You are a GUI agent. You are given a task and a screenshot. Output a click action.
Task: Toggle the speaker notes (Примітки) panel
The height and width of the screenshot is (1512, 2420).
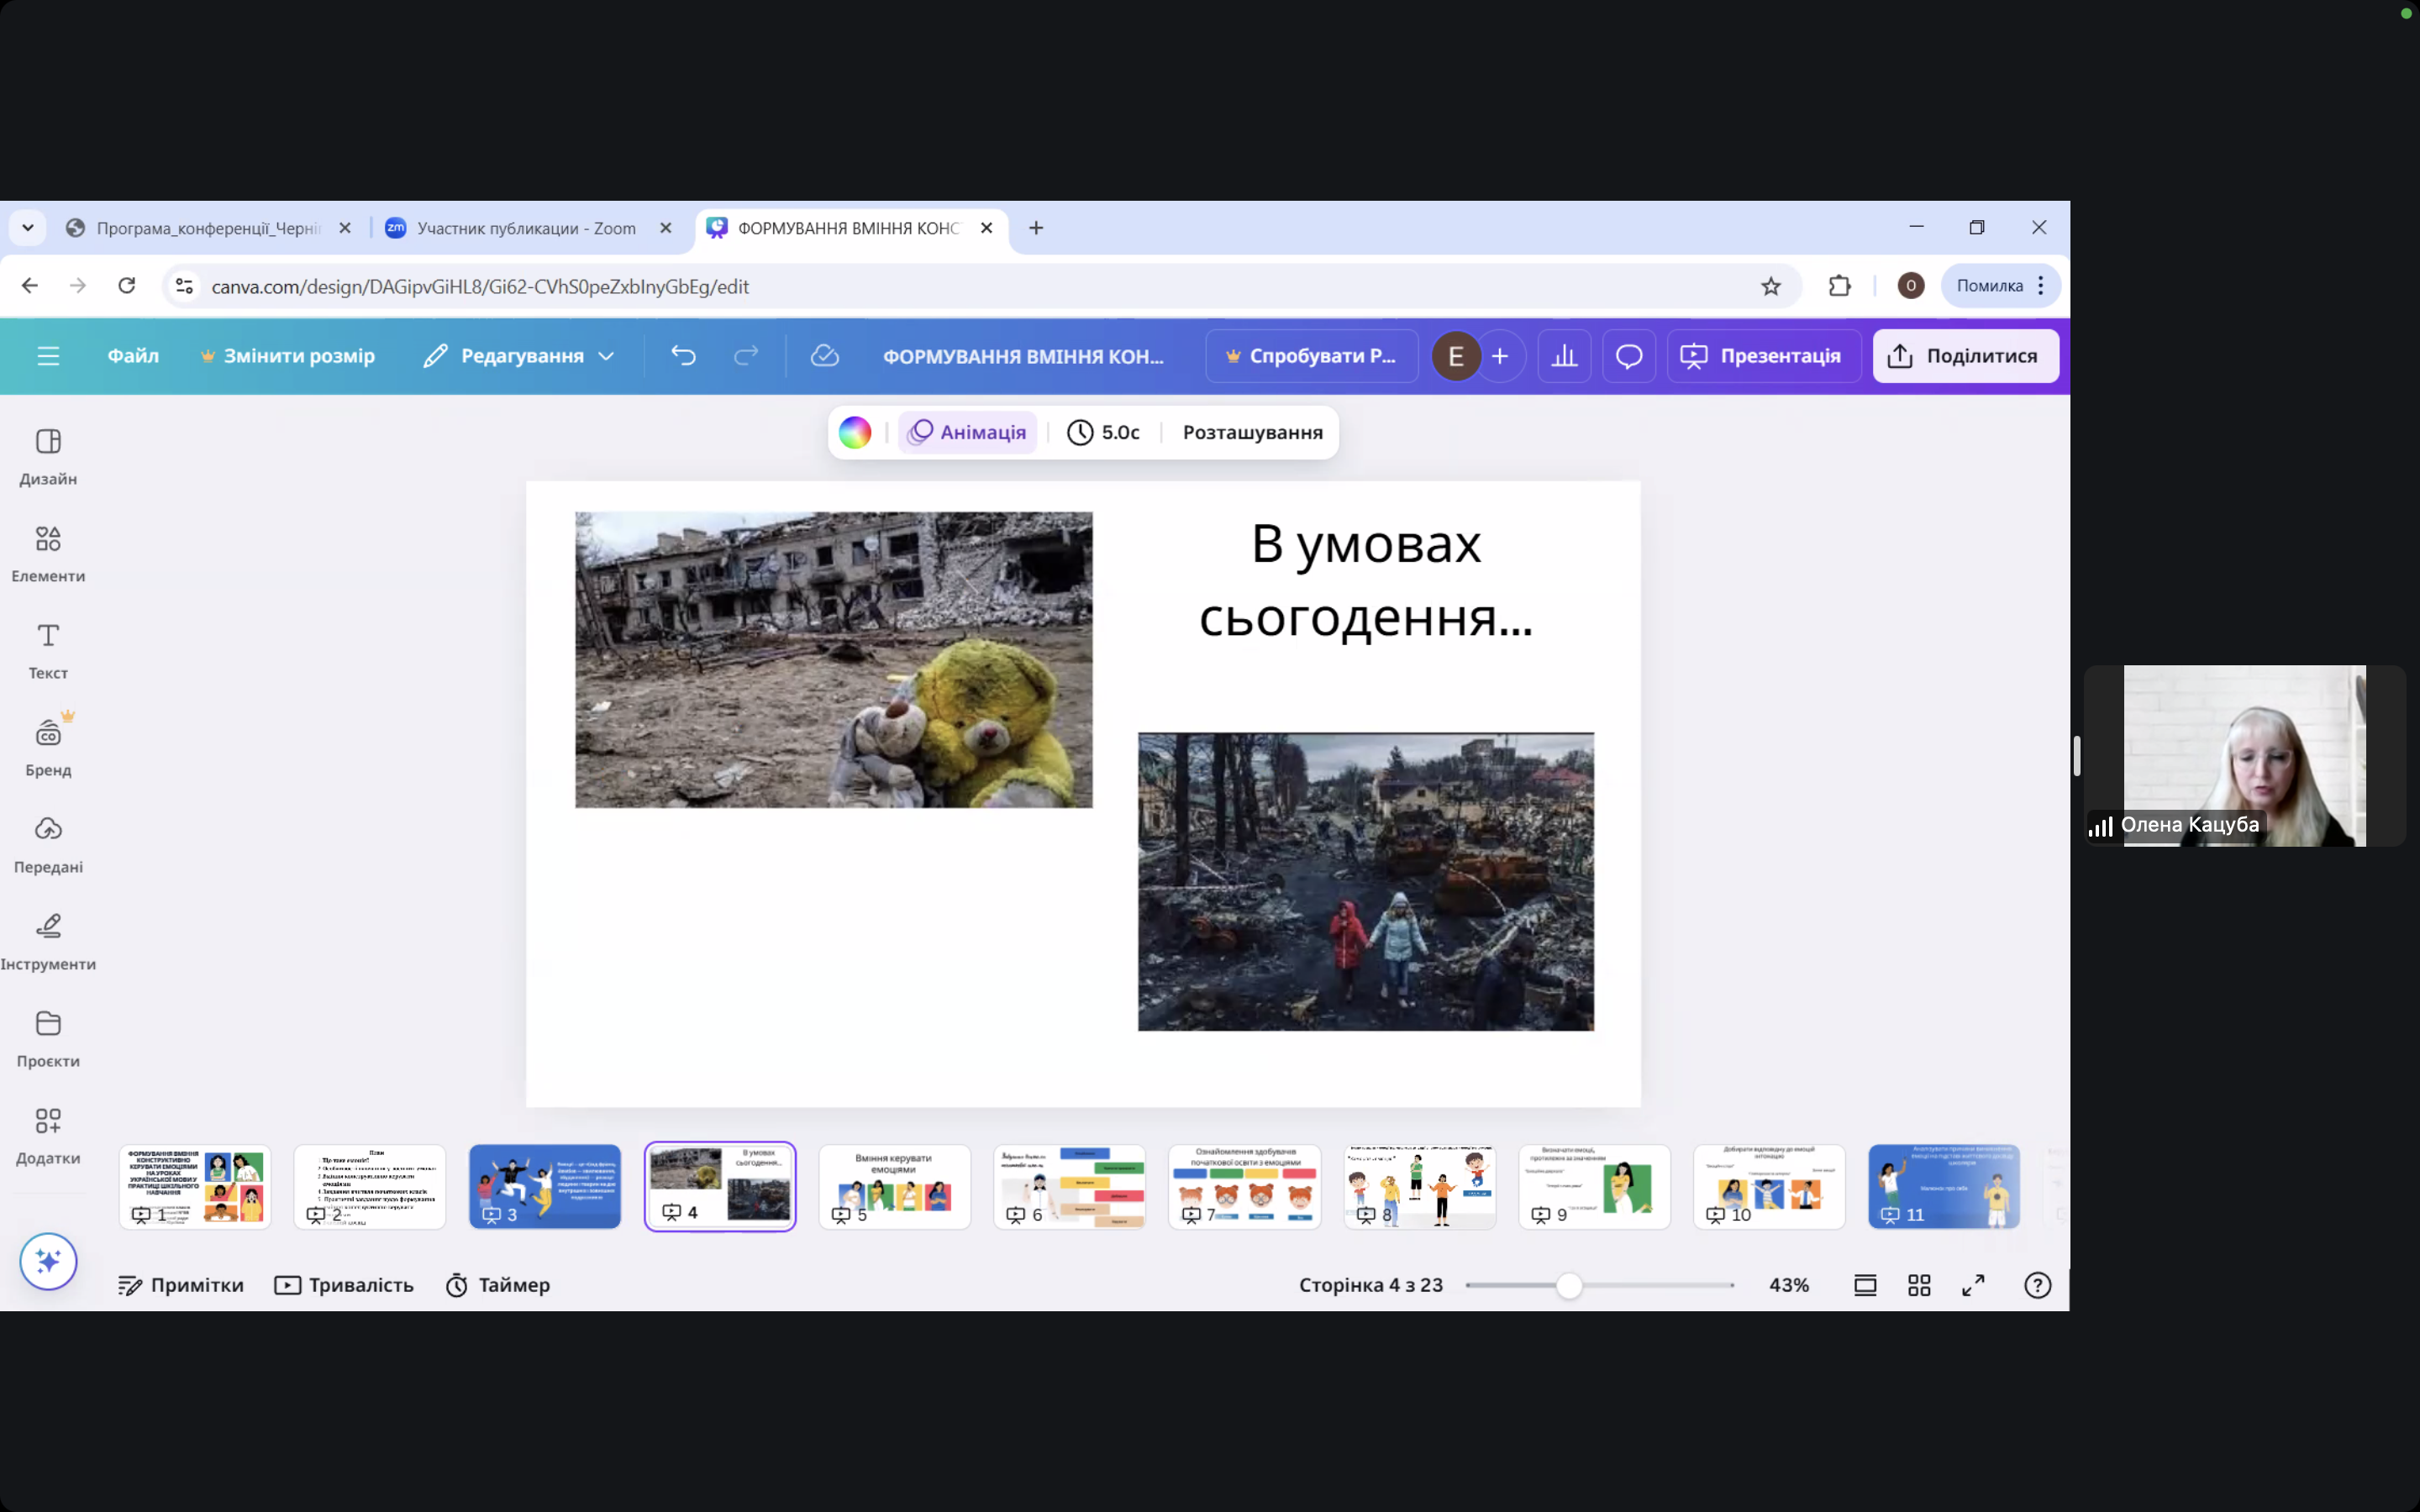point(181,1285)
